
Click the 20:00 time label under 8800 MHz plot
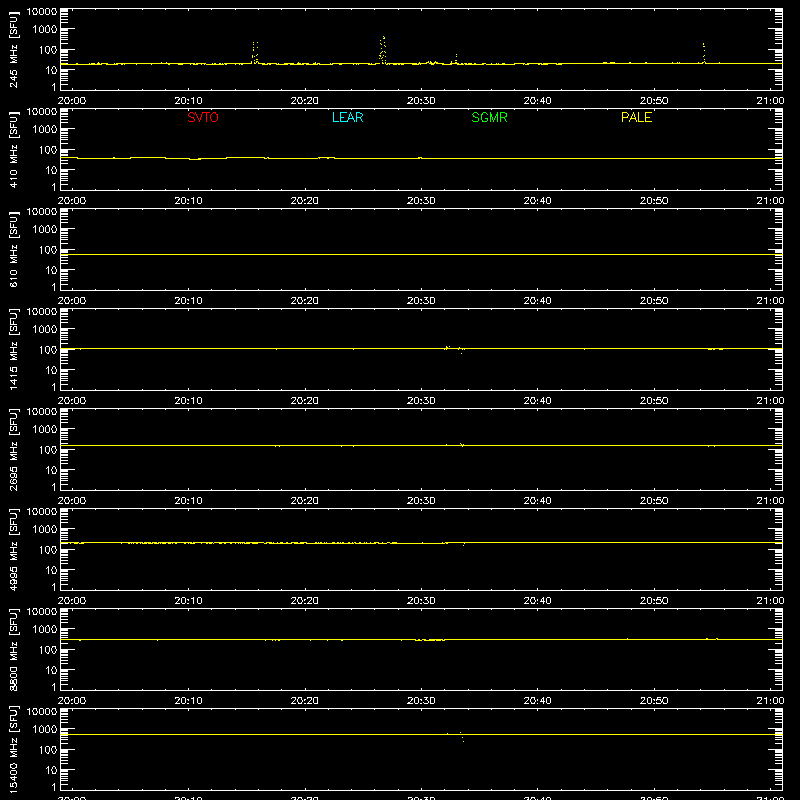coord(72,701)
